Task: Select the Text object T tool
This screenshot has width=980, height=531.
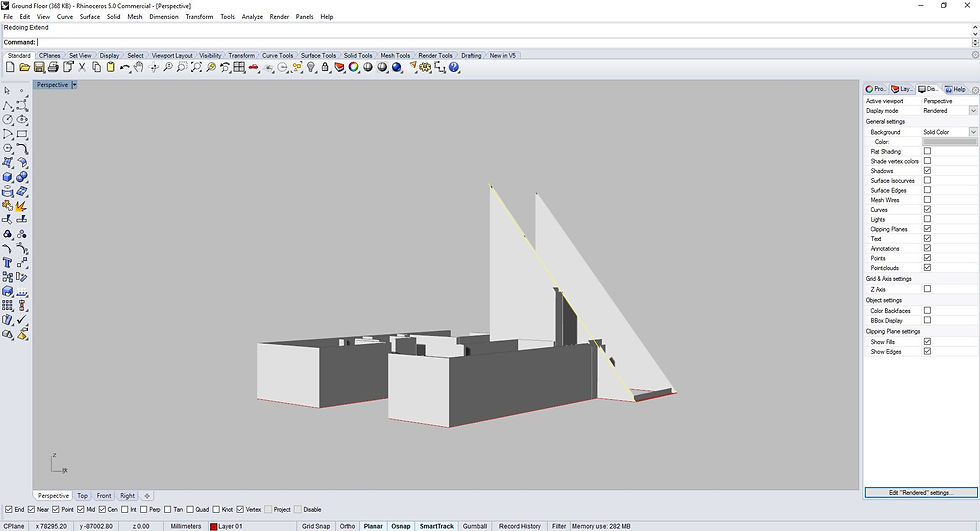Action: [x=8, y=262]
